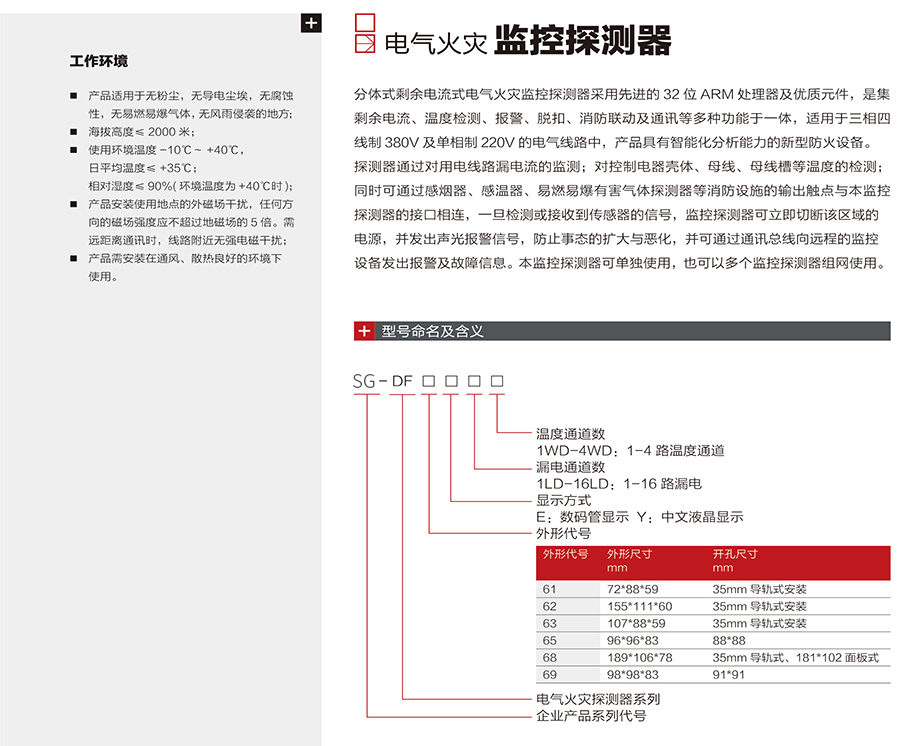Click the 温度通道数 label
Viewport: 900px width, 746px height.
point(571,434)
